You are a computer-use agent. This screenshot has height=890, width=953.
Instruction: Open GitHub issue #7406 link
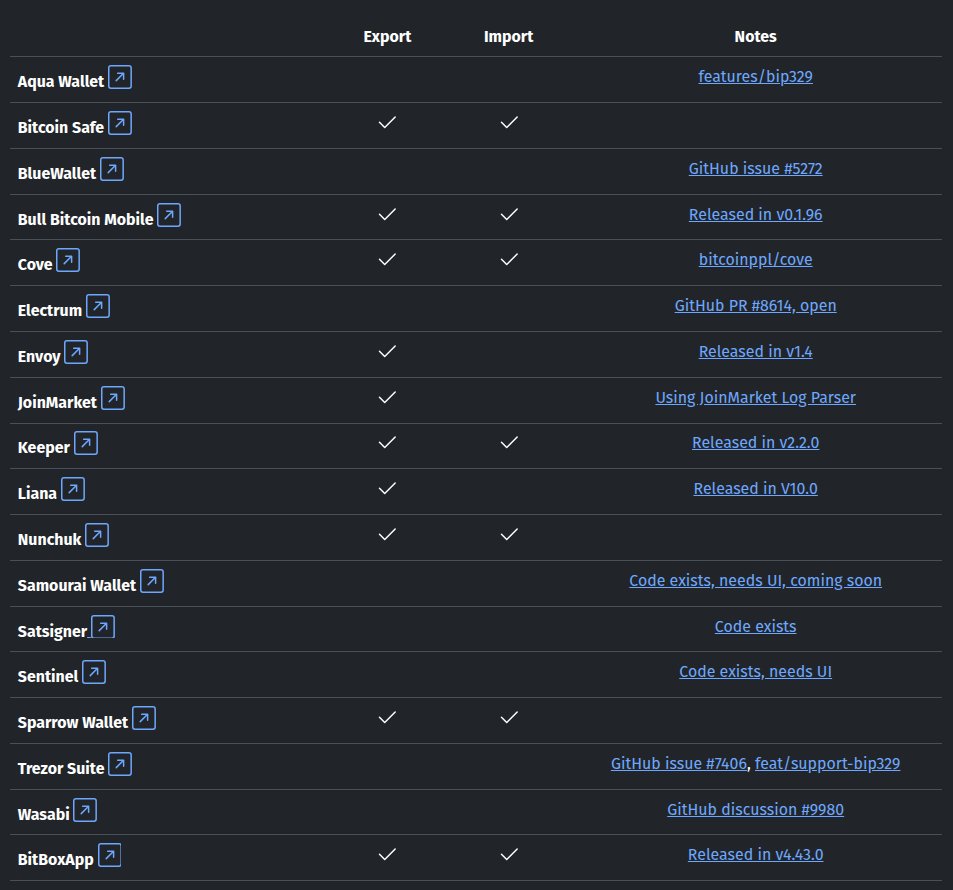click(x=678, y=764)
